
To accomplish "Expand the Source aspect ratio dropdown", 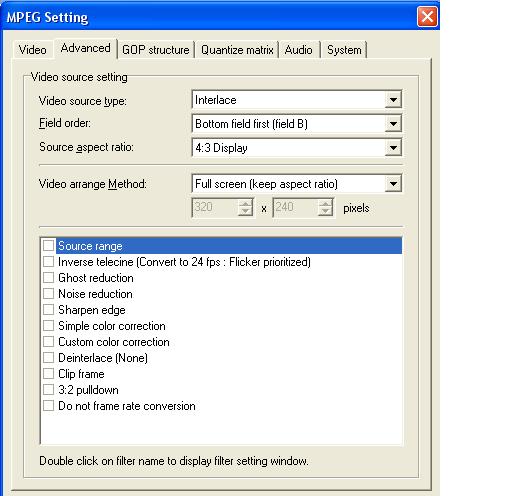I will 393,148.
